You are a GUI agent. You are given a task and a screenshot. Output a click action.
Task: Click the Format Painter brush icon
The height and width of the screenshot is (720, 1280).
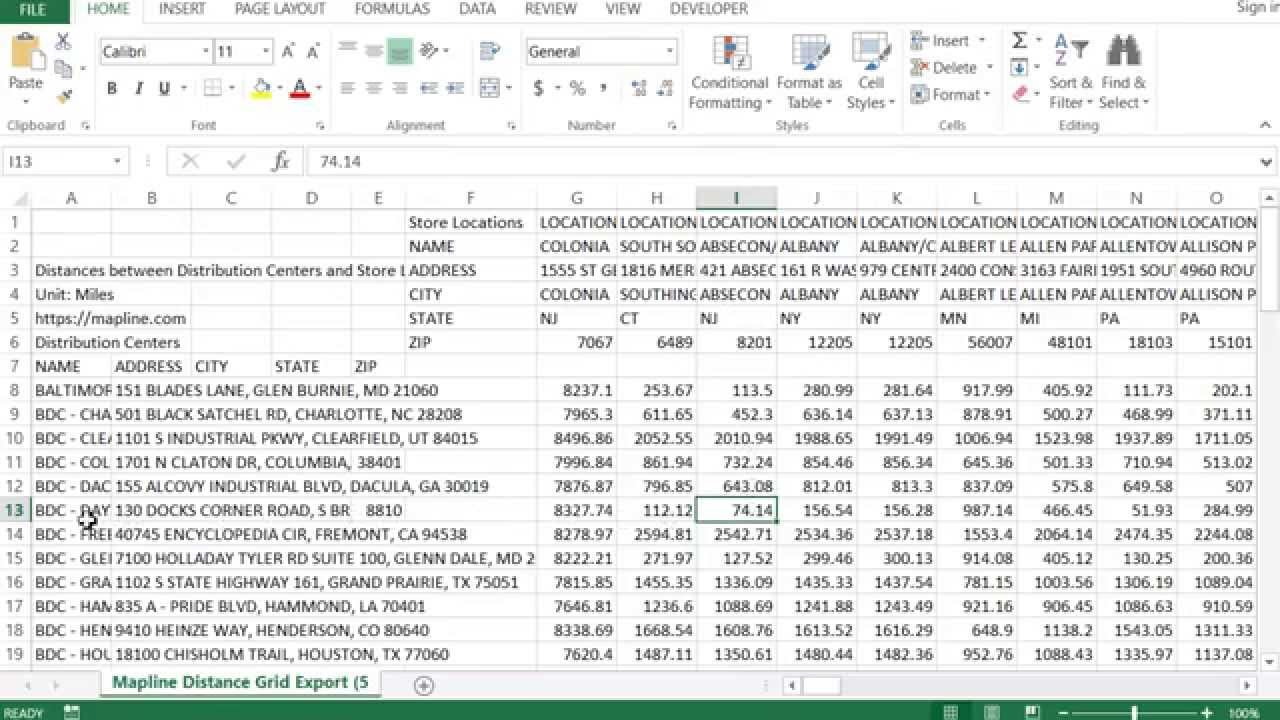[63, 96]
